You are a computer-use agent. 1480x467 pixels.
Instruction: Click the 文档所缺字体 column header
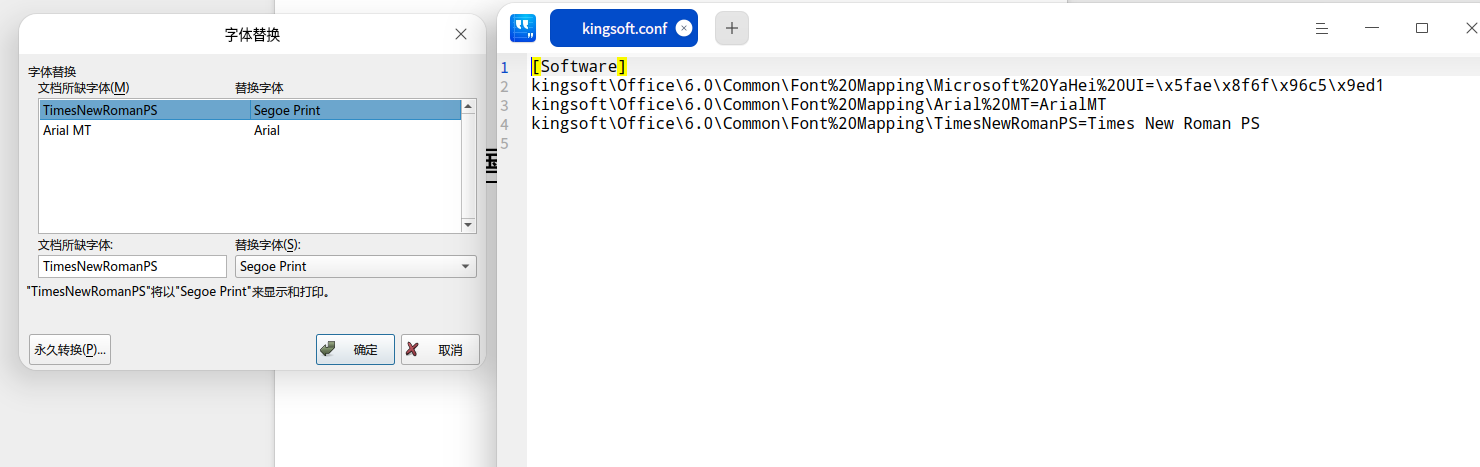(84, 89)
